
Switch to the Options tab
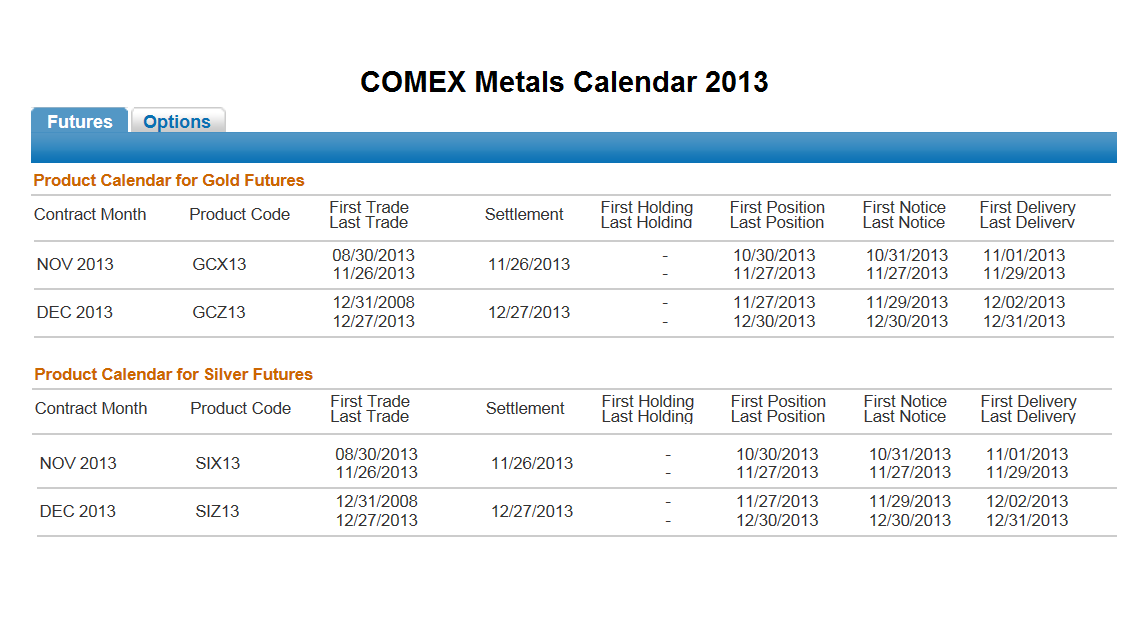[x=177, y=122]
